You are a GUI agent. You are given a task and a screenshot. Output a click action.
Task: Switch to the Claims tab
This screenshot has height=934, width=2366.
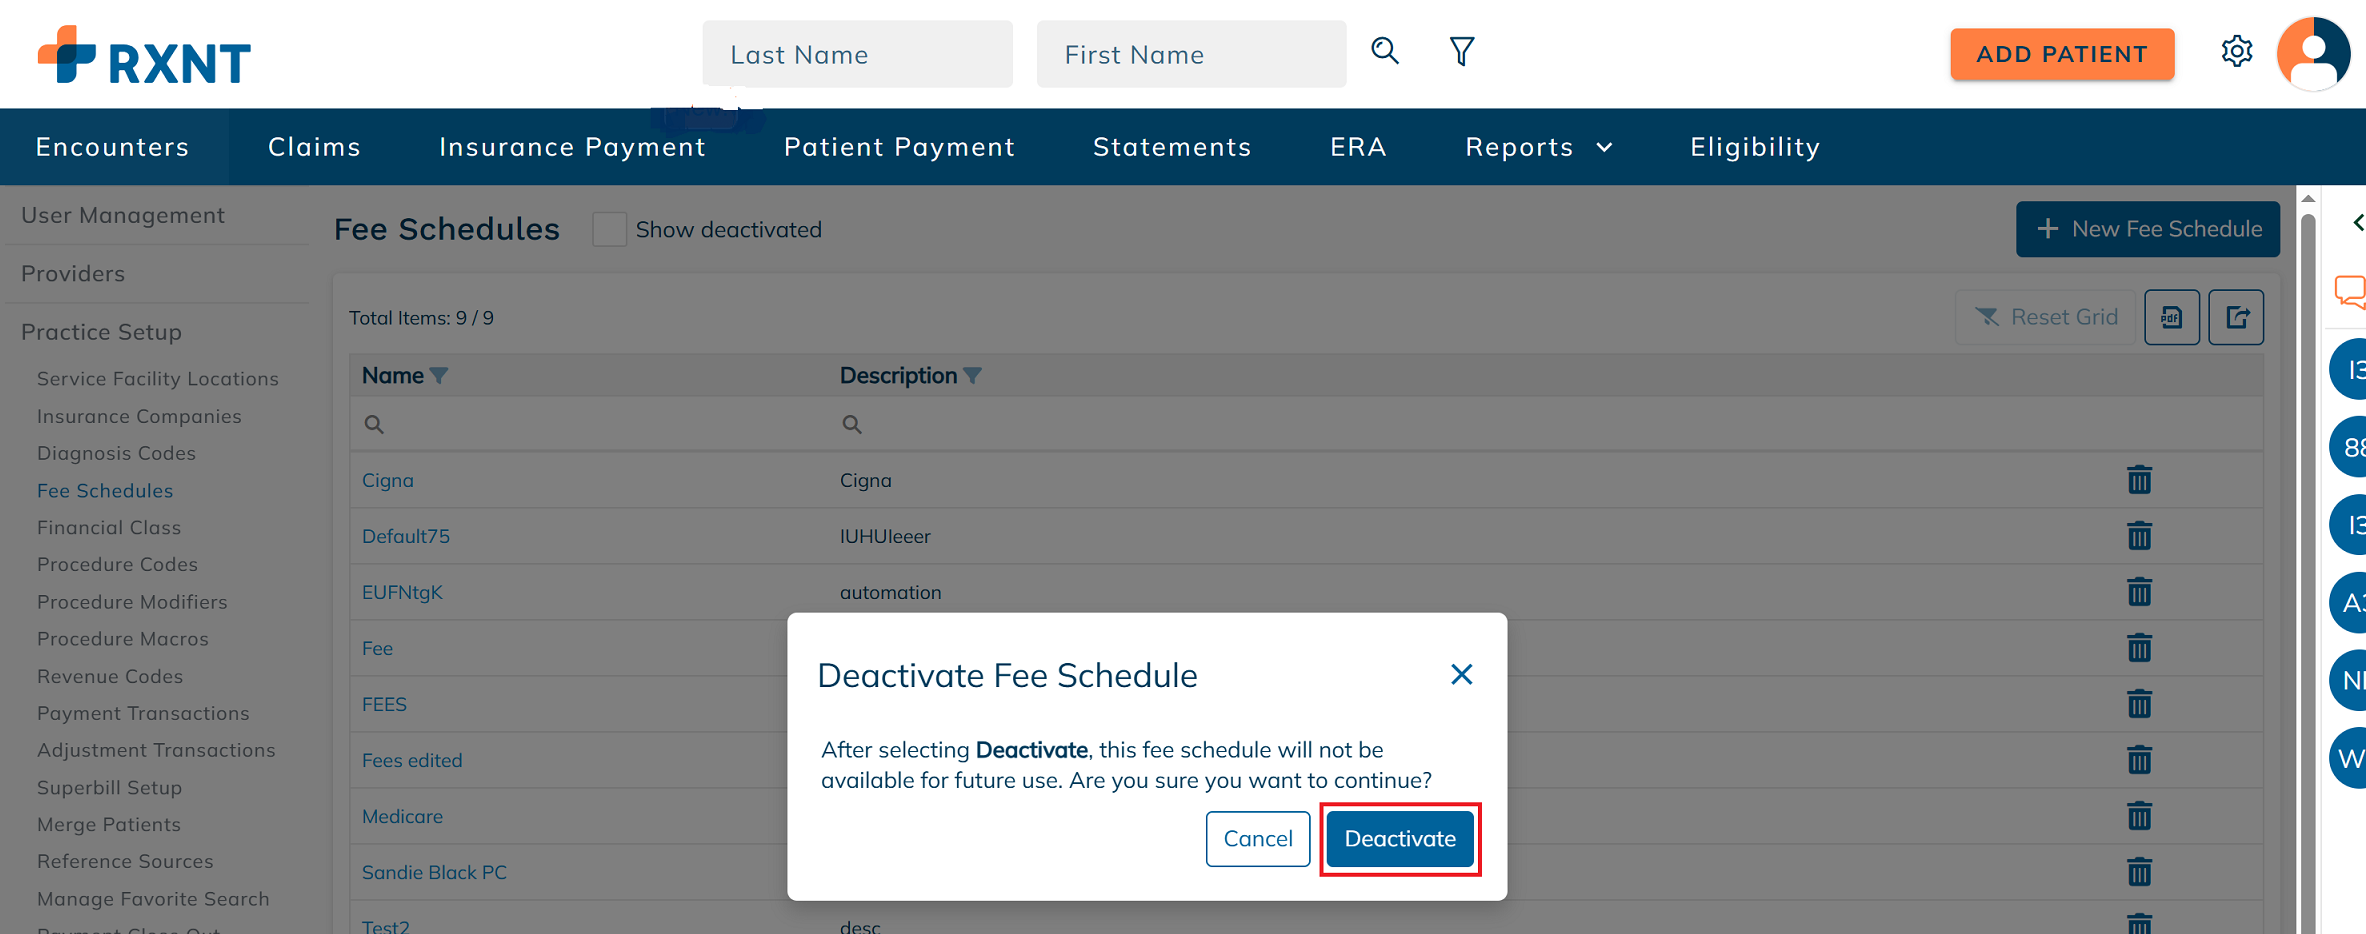pyautogui.click(x=314, y=147)
